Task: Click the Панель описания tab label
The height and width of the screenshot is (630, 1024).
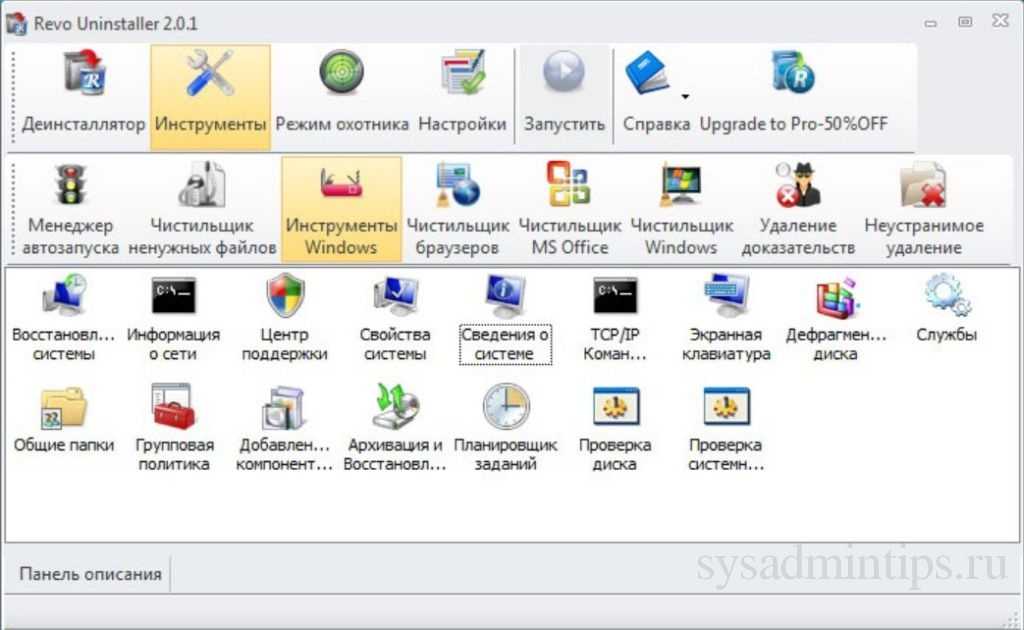Action: click(x=90, y=574)
